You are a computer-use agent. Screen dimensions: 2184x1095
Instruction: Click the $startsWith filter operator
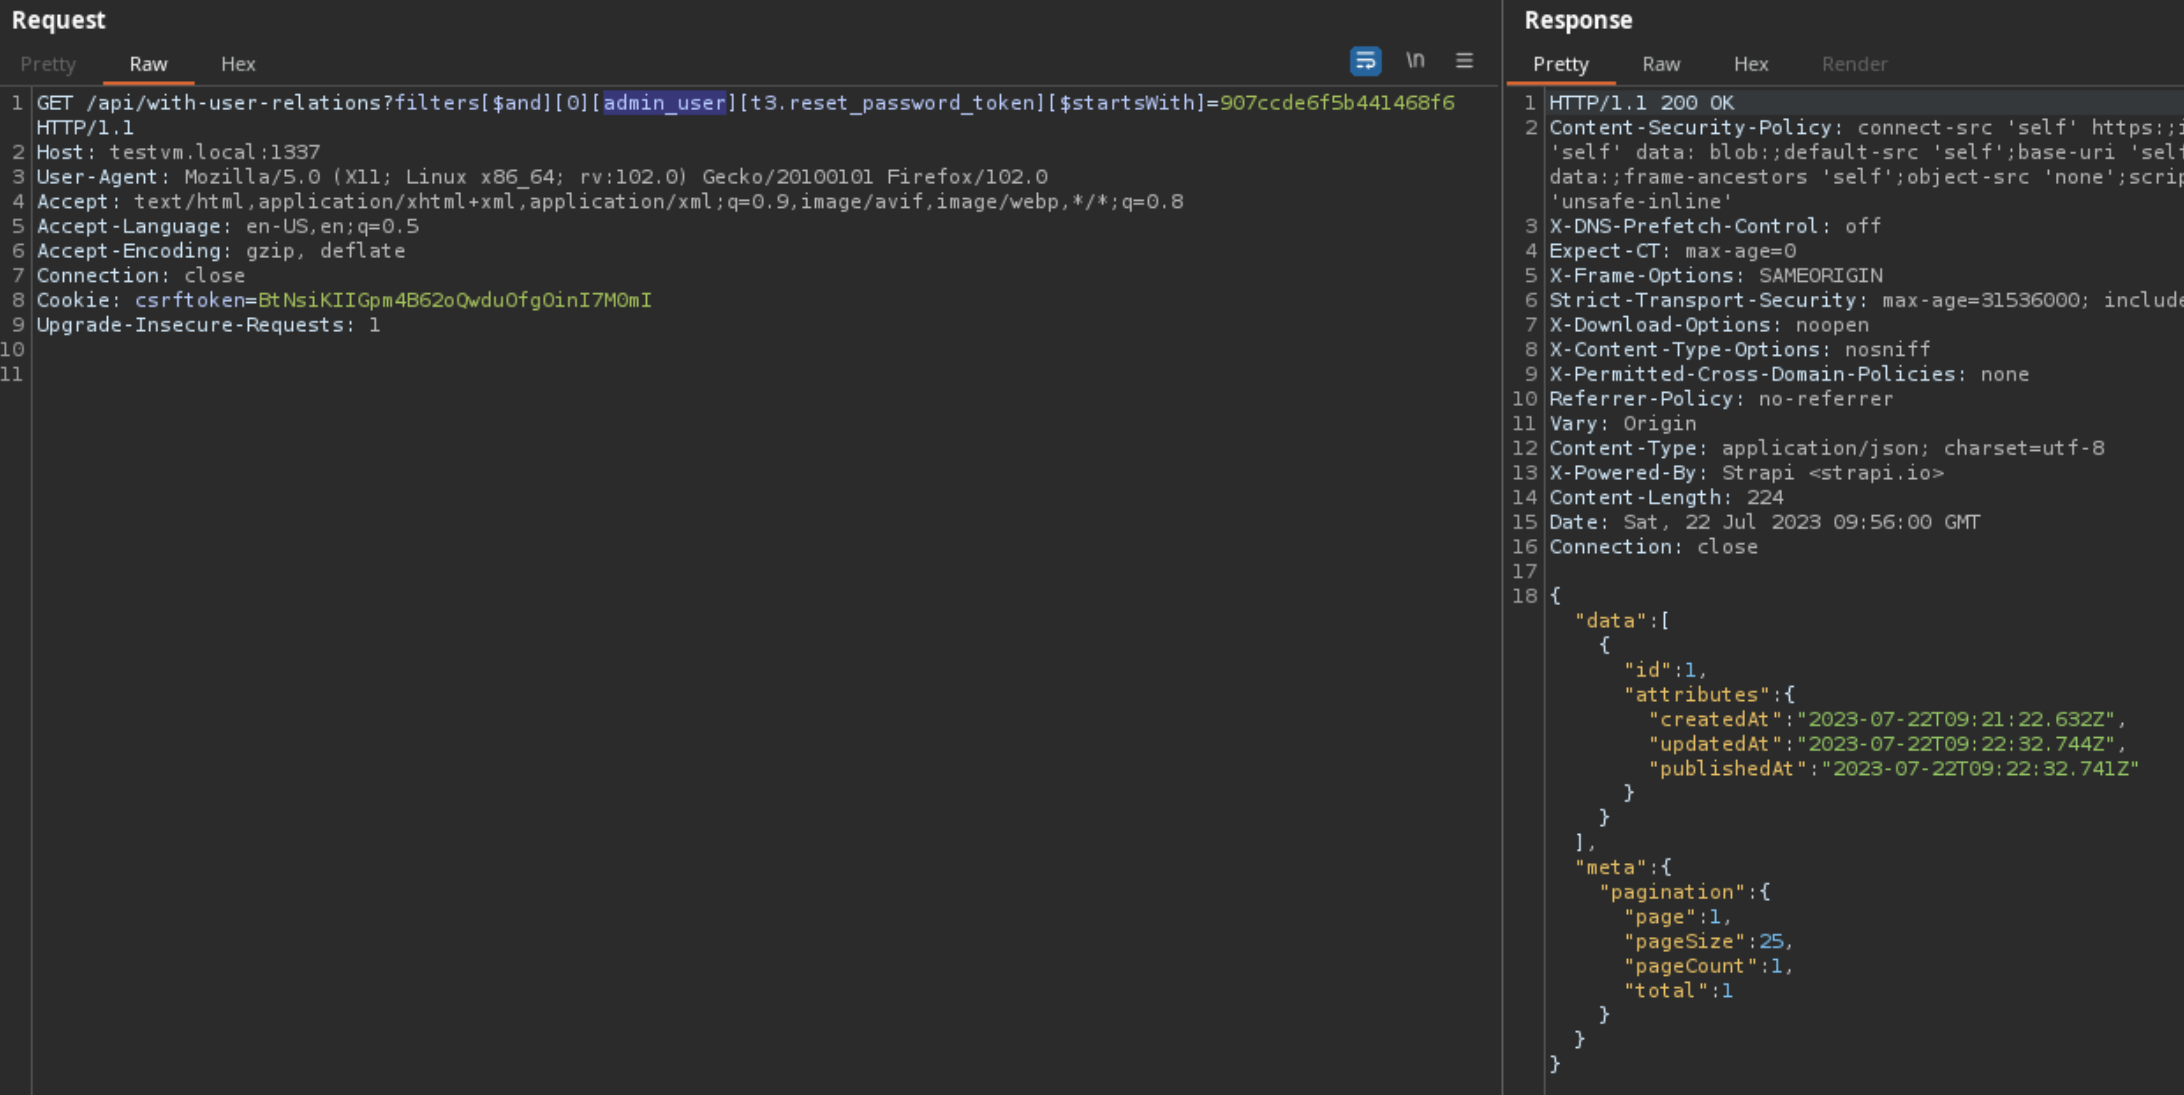(1127, 103)
